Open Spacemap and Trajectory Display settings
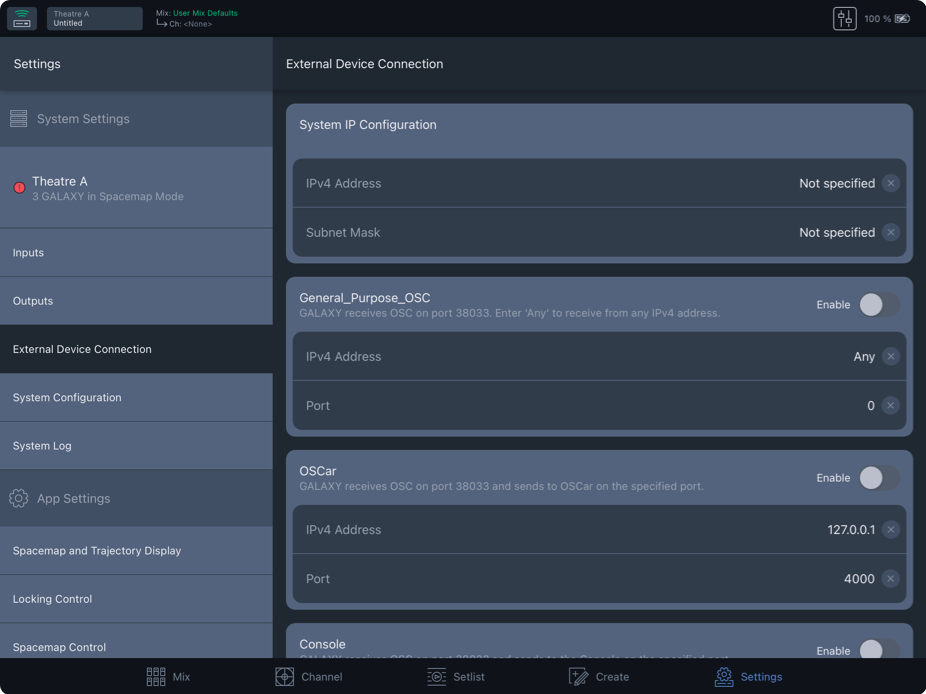The width and height of the screenshot is (926, 694). (x=136, y=550)
